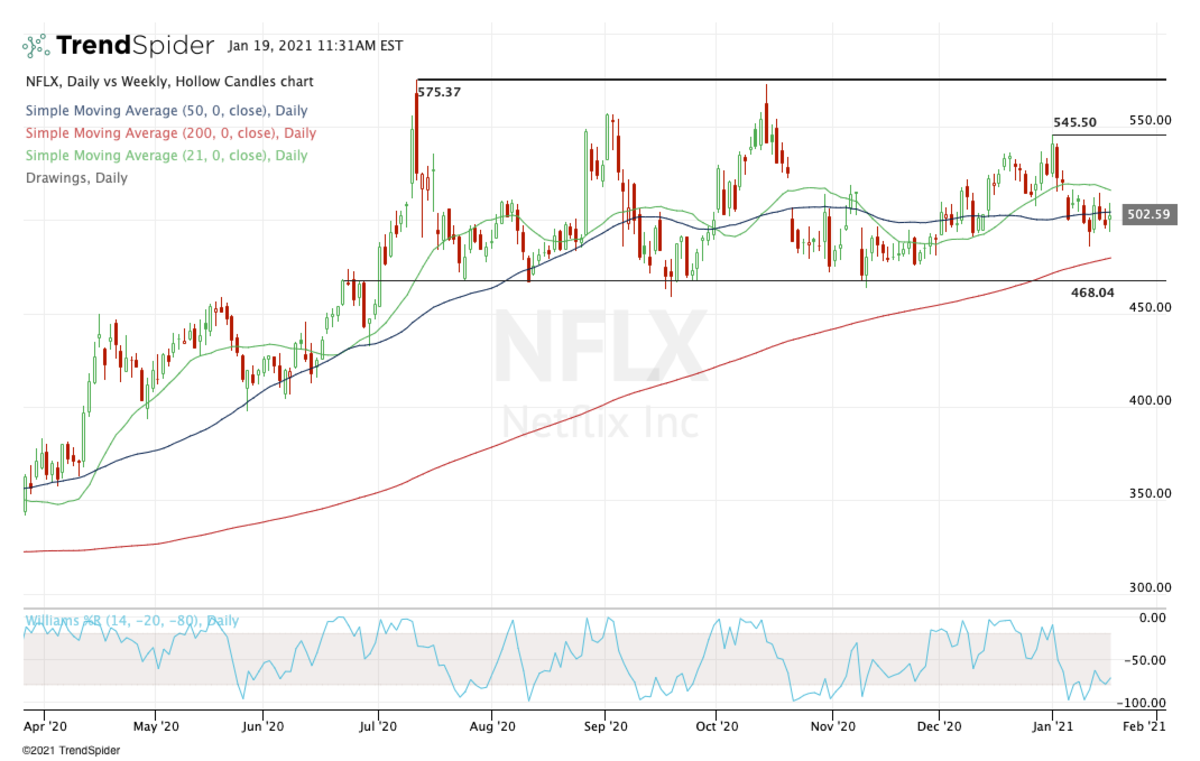Click the Oct '20 date axis label

[716, 726]
